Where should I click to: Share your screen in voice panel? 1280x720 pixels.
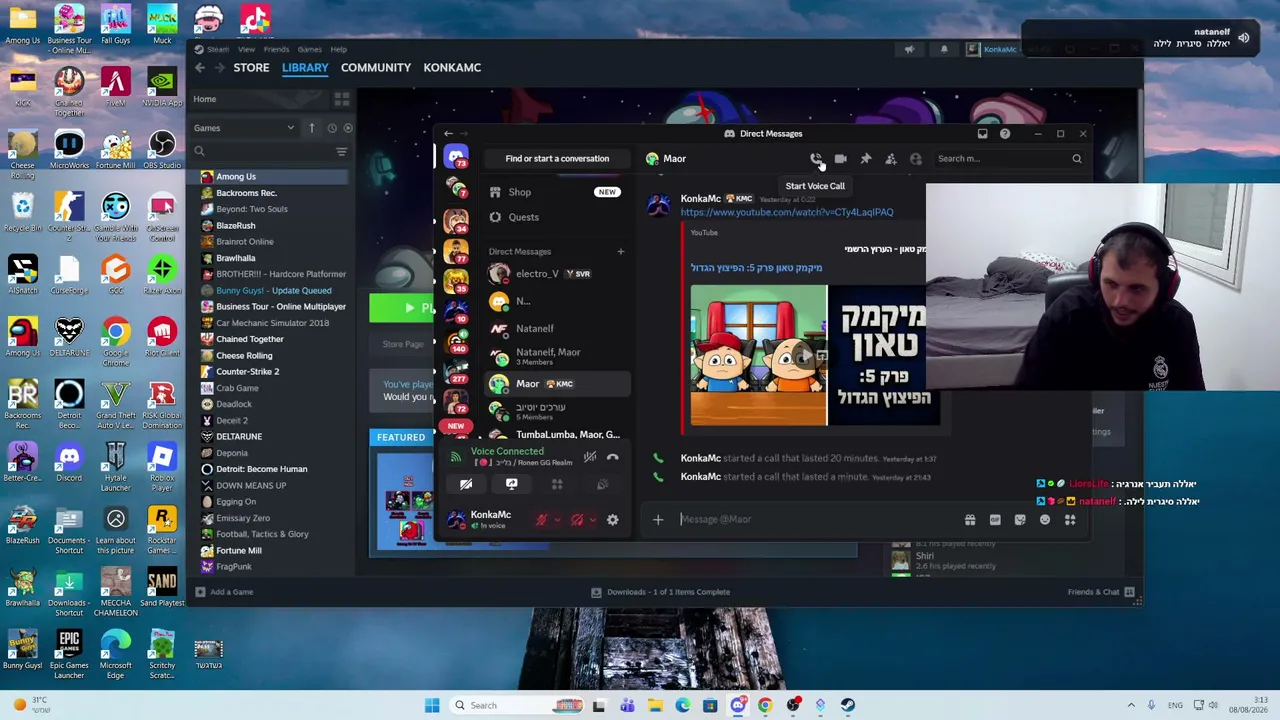[x=512, y=485]
